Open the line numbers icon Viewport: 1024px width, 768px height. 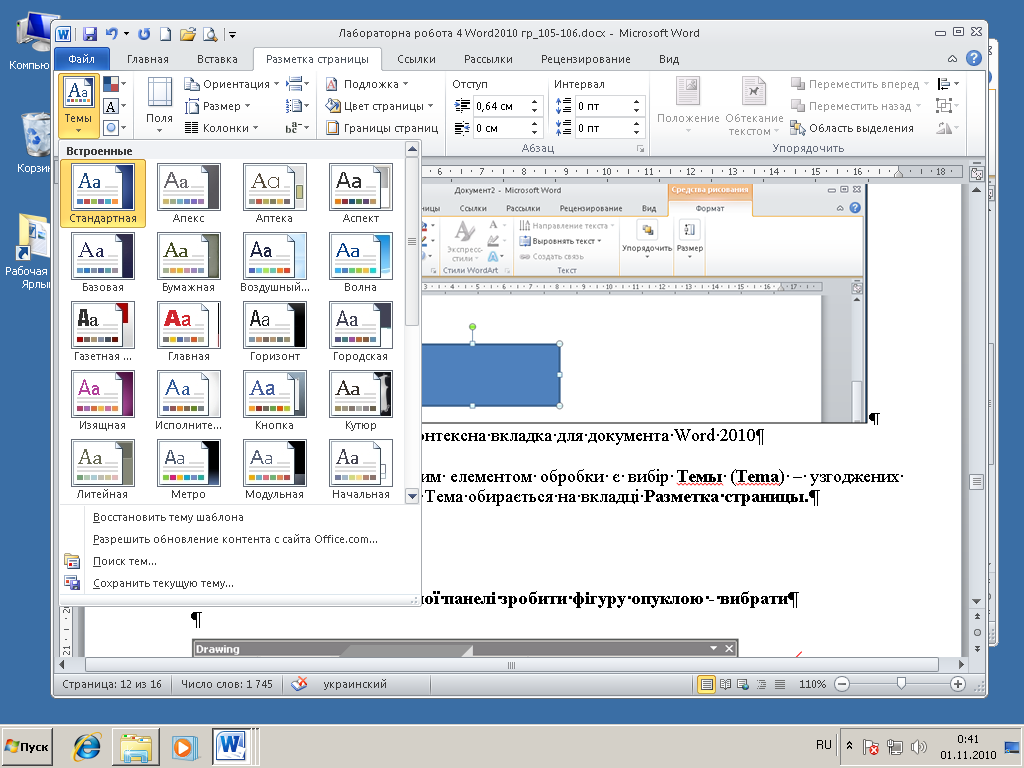coord(298,106)
